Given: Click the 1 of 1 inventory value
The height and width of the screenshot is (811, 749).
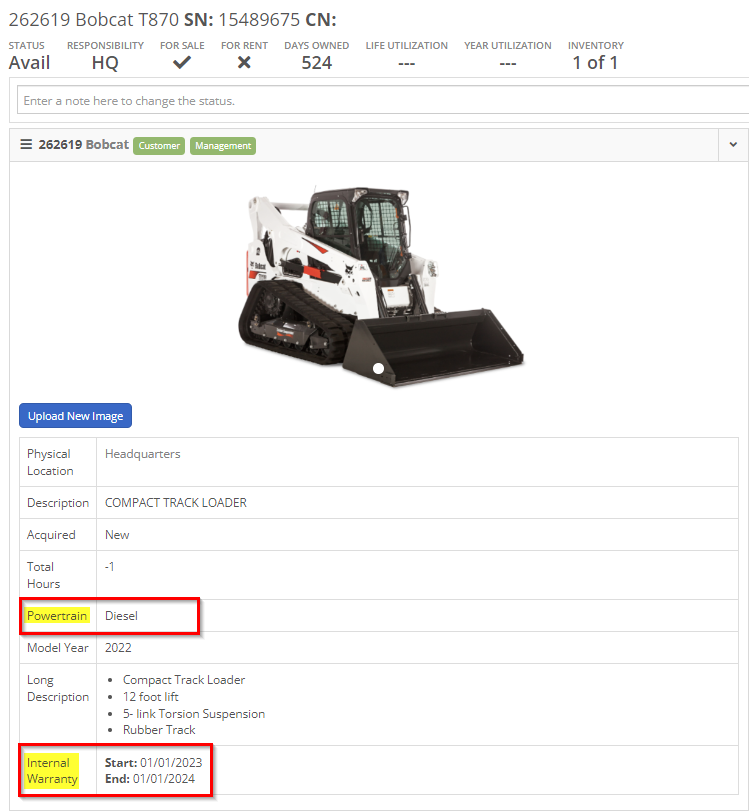Looking at the screenshot, I should click(x=595, y=63).
